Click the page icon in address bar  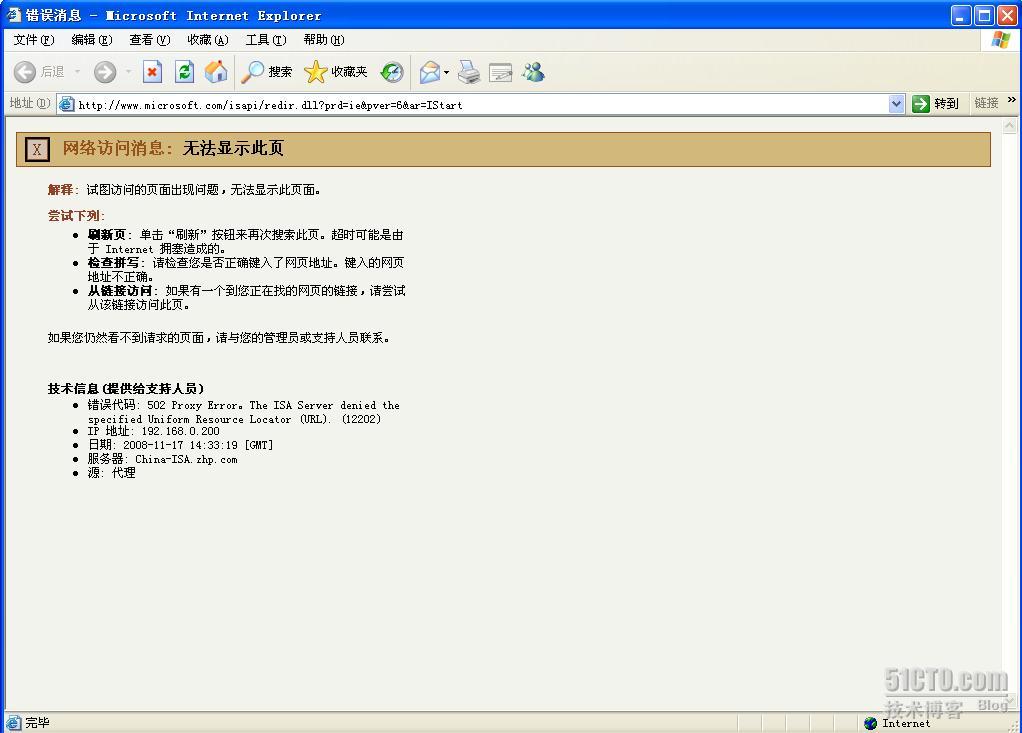[66, 104]
